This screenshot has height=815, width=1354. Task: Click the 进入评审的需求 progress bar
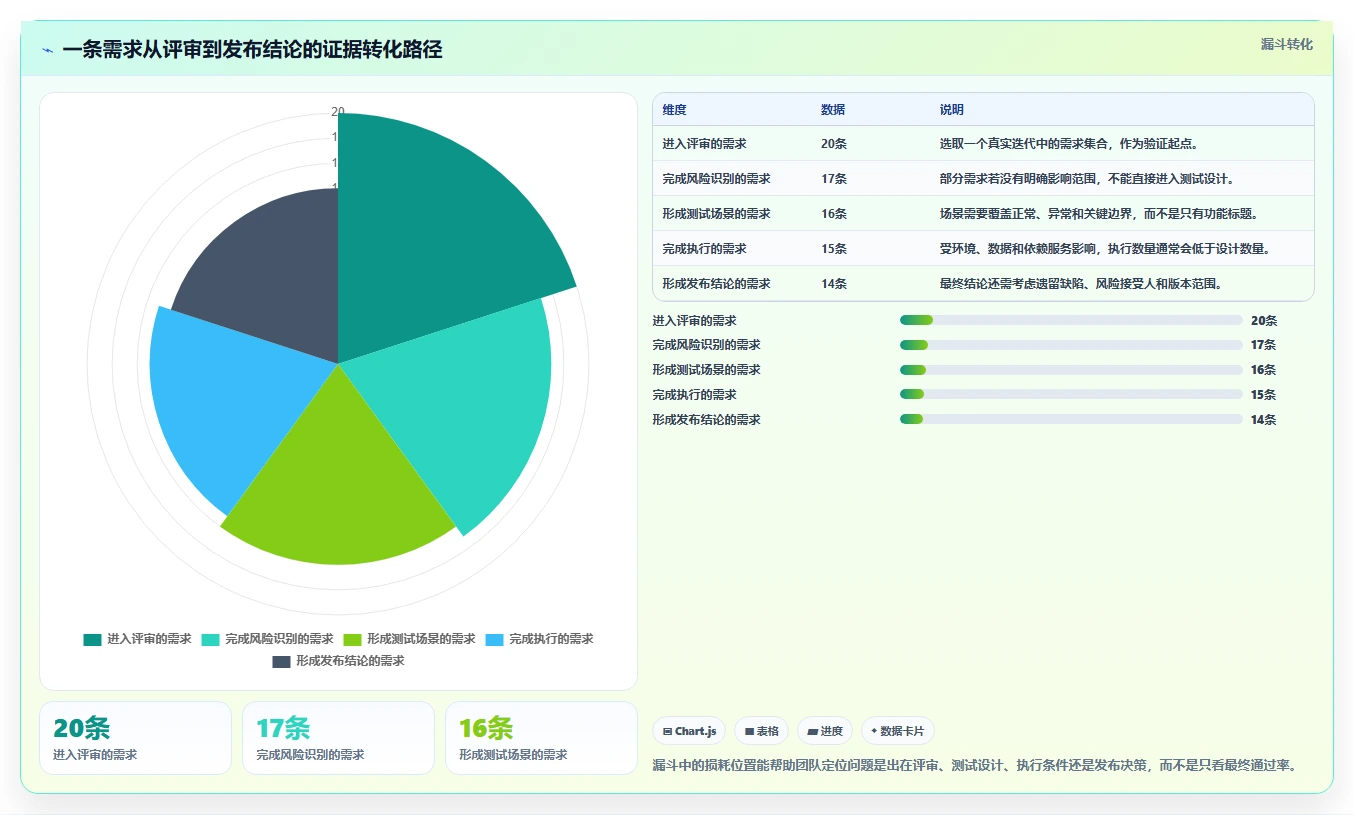coord(1071,320)
